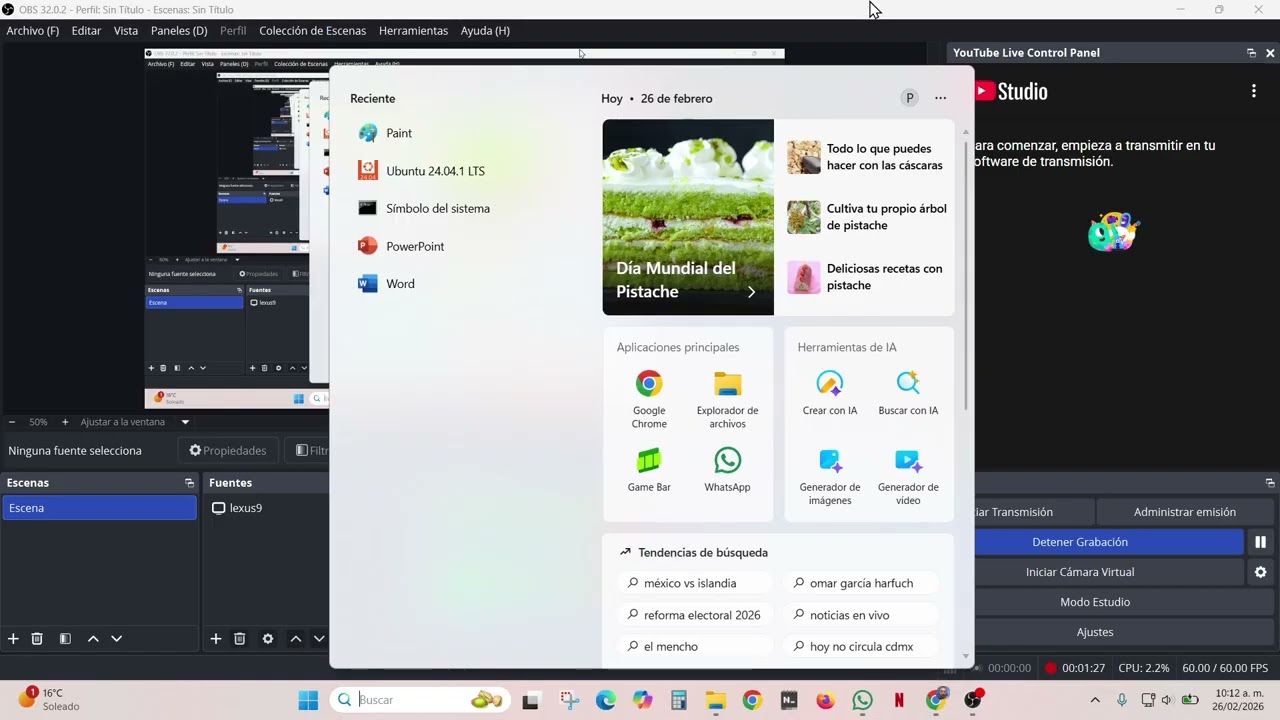Viewport: 1280px width, 720px height.
Task: Click the Windows Start button
Action: pyautogui.click(x=308, y=700)
